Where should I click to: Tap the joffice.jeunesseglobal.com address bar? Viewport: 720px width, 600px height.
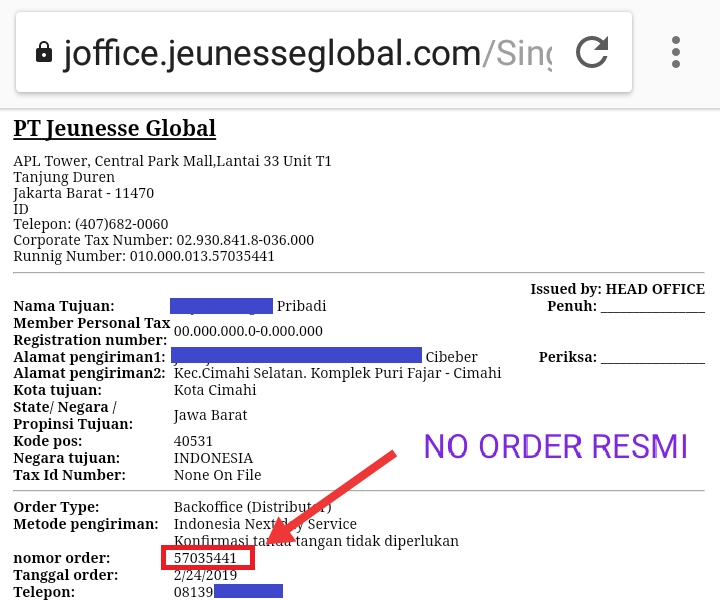[307, 53]
